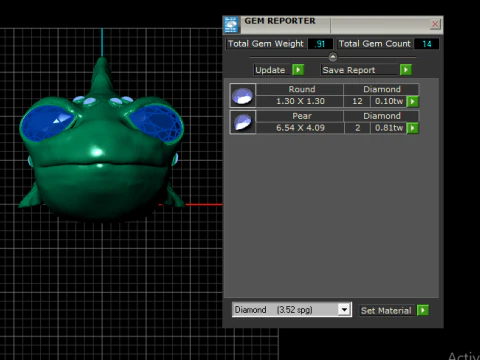The width and height of the screenshot is (480, 360).
Task: Click the Total Gem Weight value .91
Action: [320, 44]
